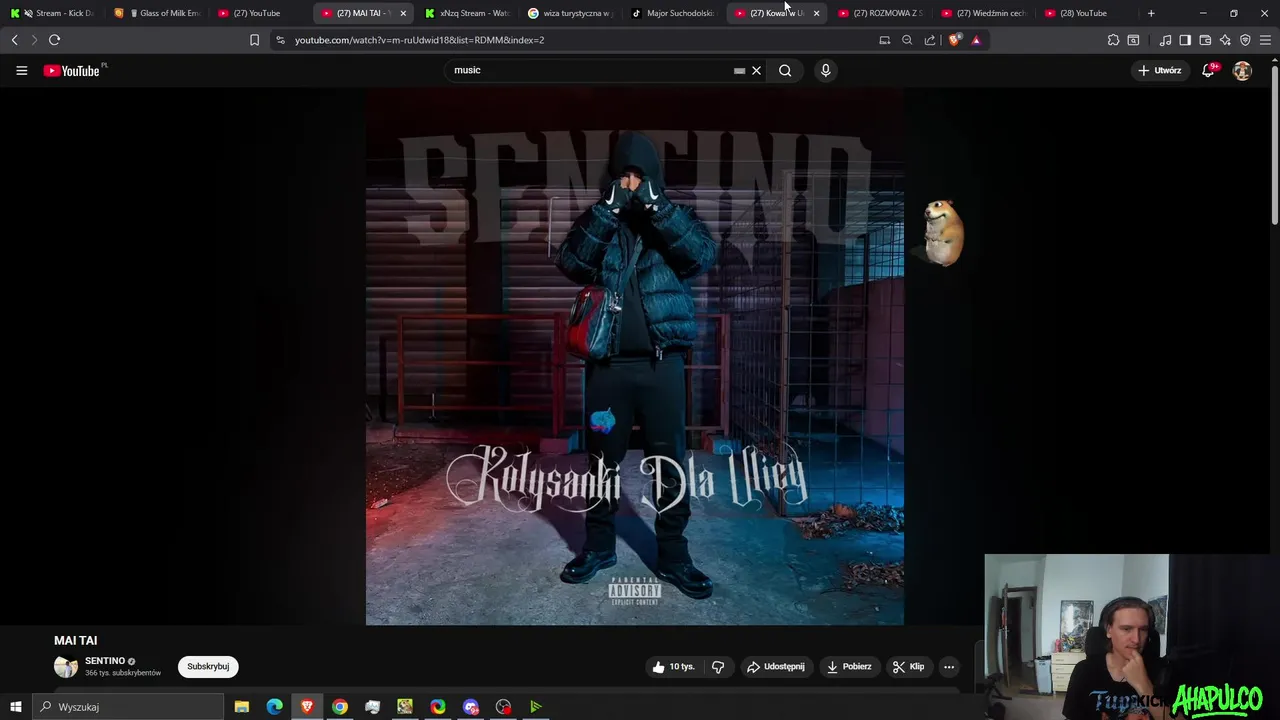This screenshot has height=720, width=1280.
Task: Go to the YouTube home logo
Action: click(73, 70)
